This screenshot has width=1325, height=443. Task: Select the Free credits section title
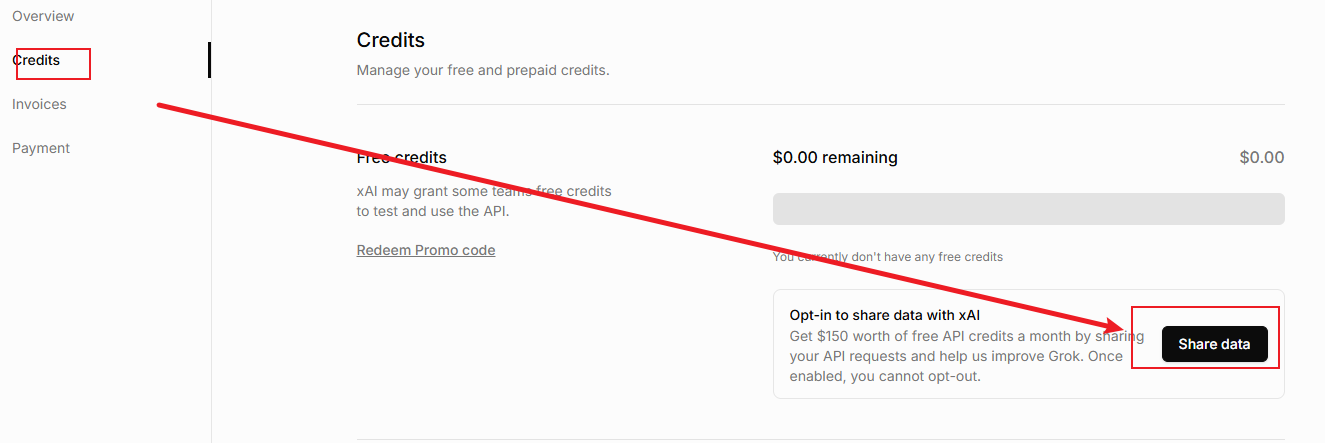(x=402, y=157)
